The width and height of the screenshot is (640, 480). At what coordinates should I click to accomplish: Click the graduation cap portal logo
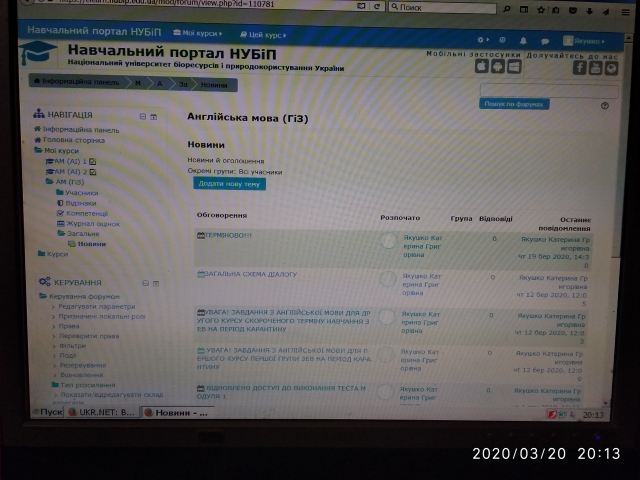pyautogui.click(x=38, y=53)
